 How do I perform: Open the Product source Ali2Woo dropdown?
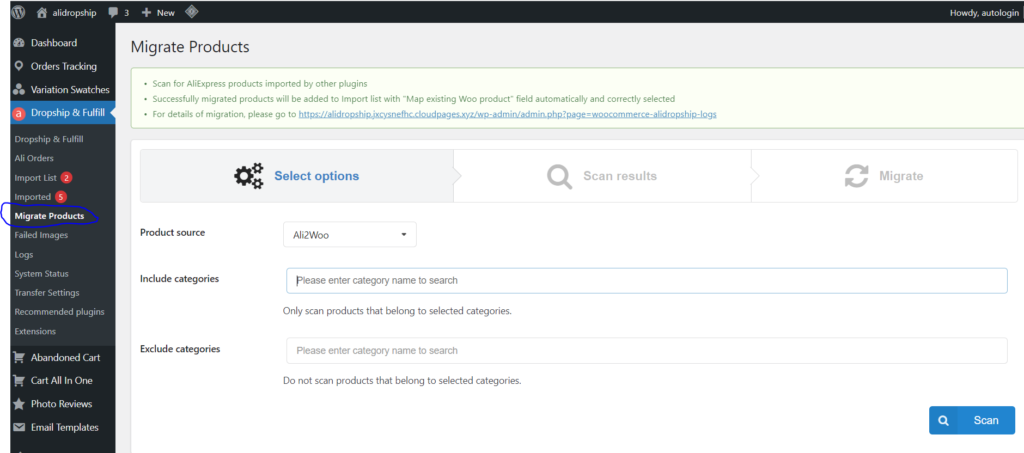[349, 235]
